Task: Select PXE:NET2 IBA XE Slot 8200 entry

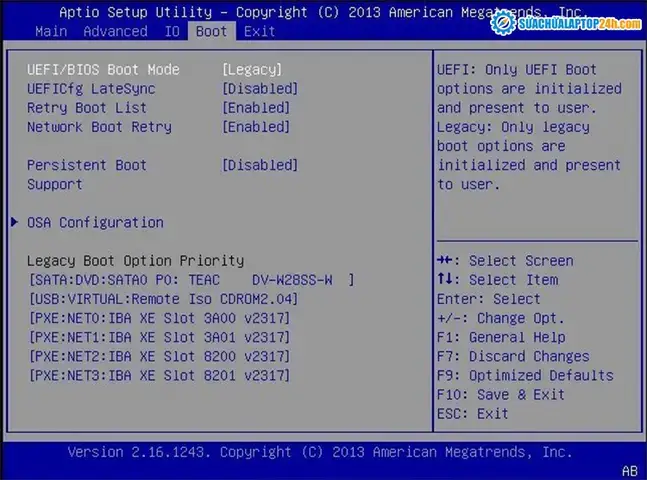Action: tap(160, 357)
